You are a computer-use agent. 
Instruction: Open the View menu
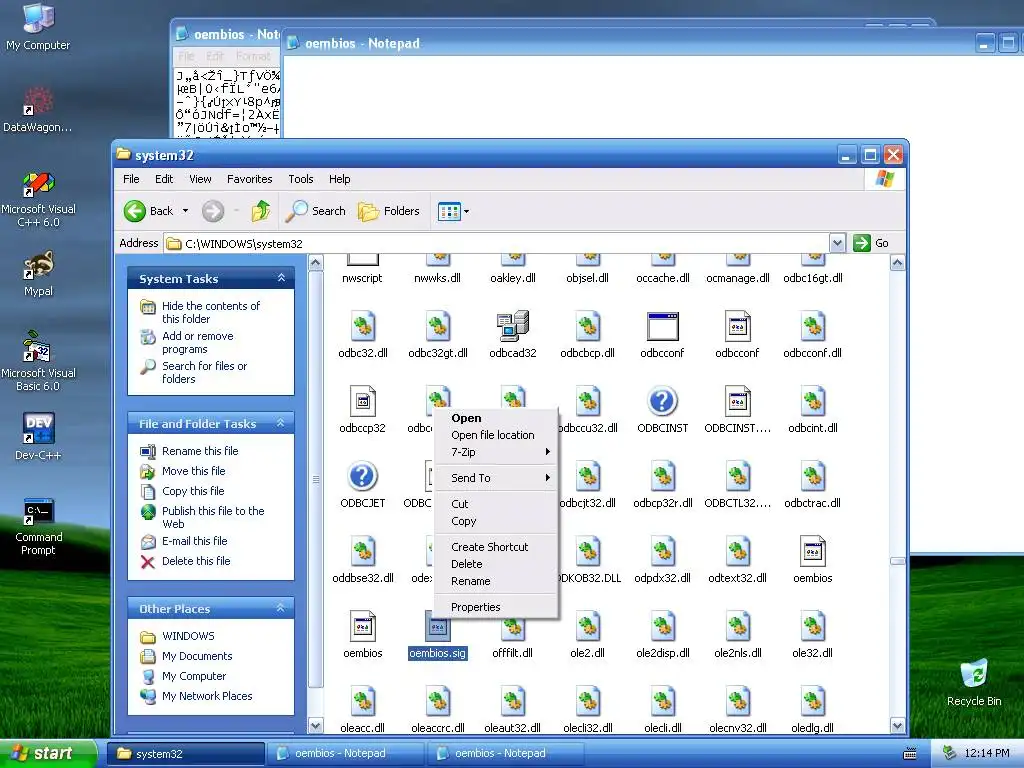coord(200,179)
